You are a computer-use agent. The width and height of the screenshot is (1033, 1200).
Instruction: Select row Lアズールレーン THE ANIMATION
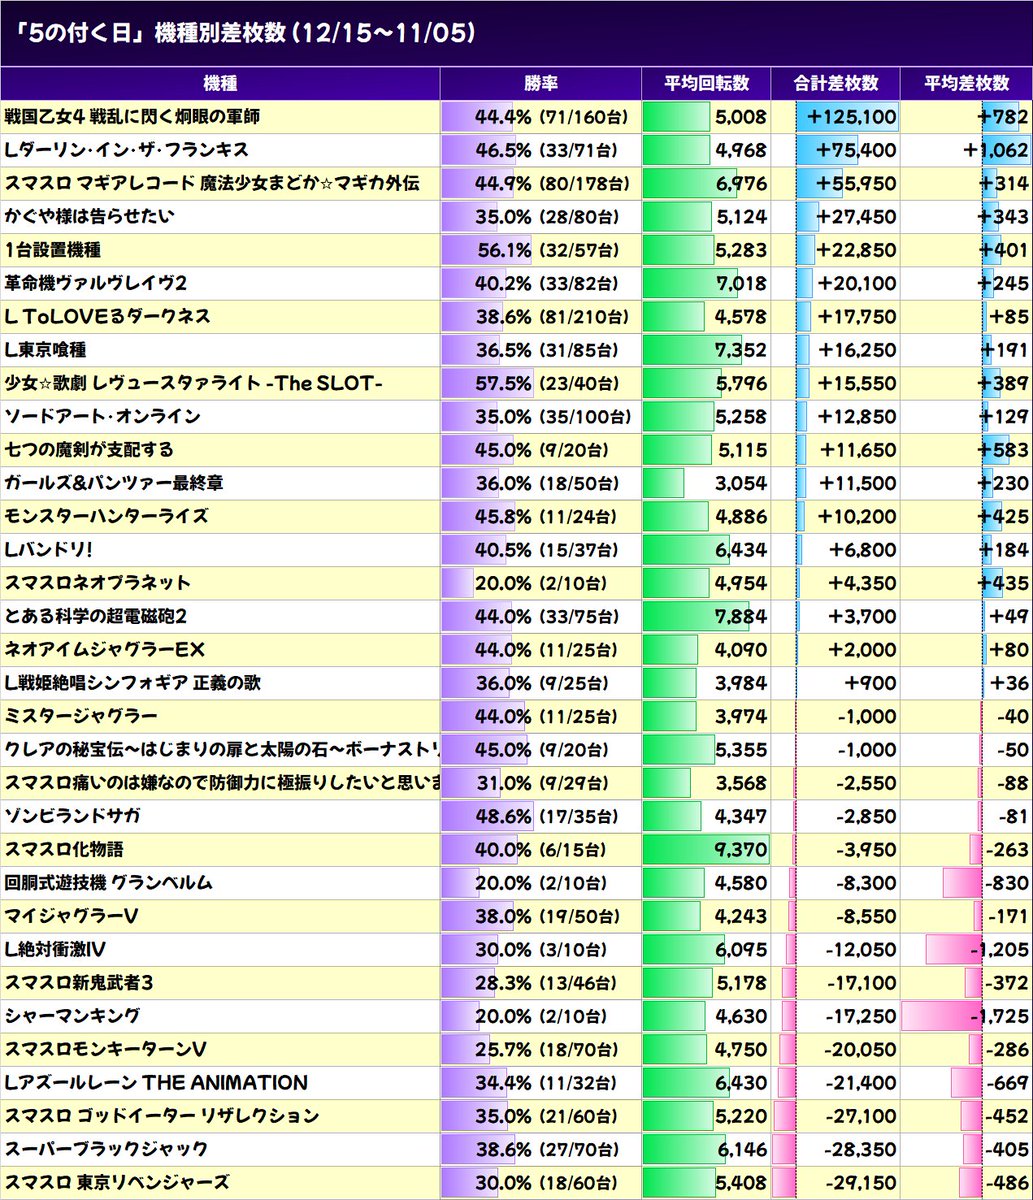[x=516, y=1084]
